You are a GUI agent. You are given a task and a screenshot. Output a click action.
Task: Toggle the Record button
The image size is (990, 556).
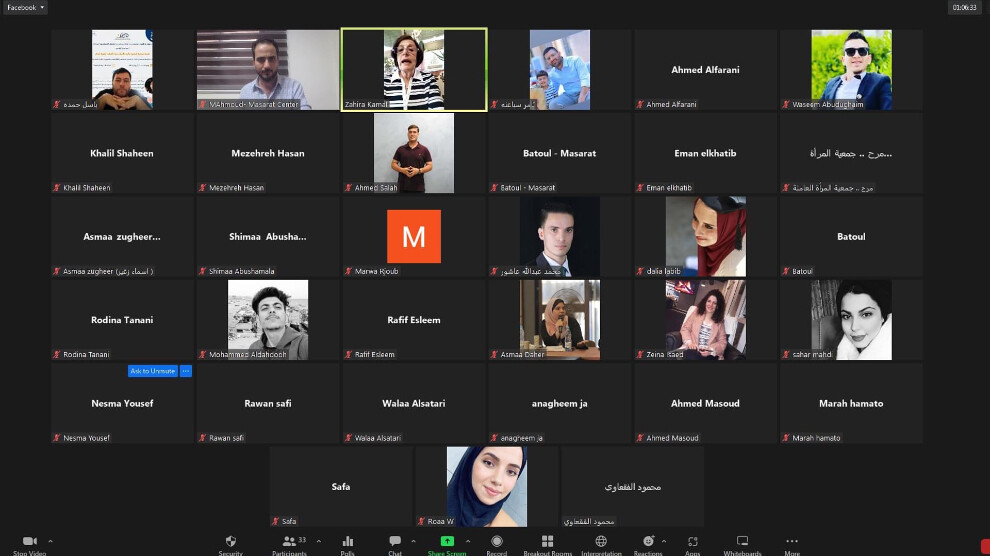pyautogui.click(x=497, y=542)
